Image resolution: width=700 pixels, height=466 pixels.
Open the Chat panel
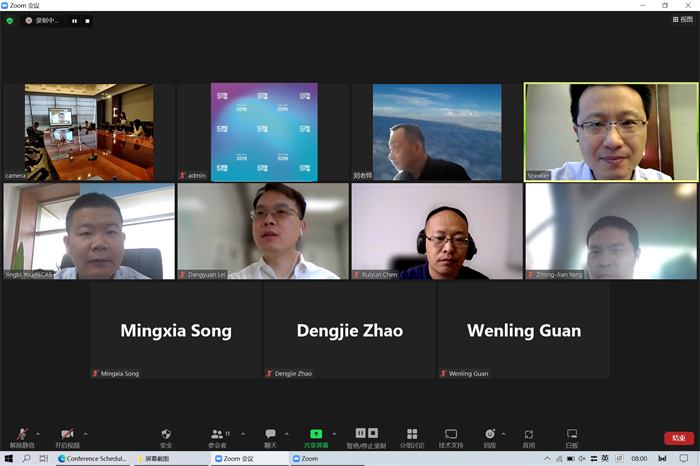click(270, 435)
